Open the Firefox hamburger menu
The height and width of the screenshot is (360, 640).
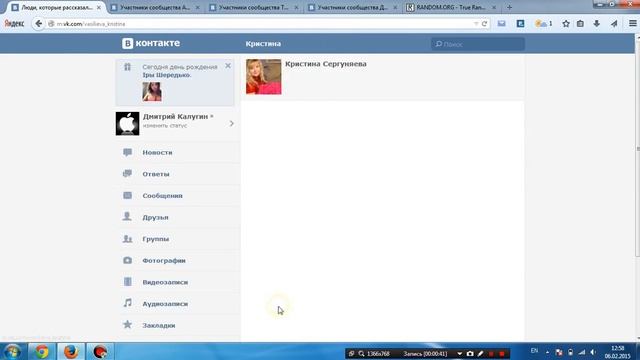632,24
